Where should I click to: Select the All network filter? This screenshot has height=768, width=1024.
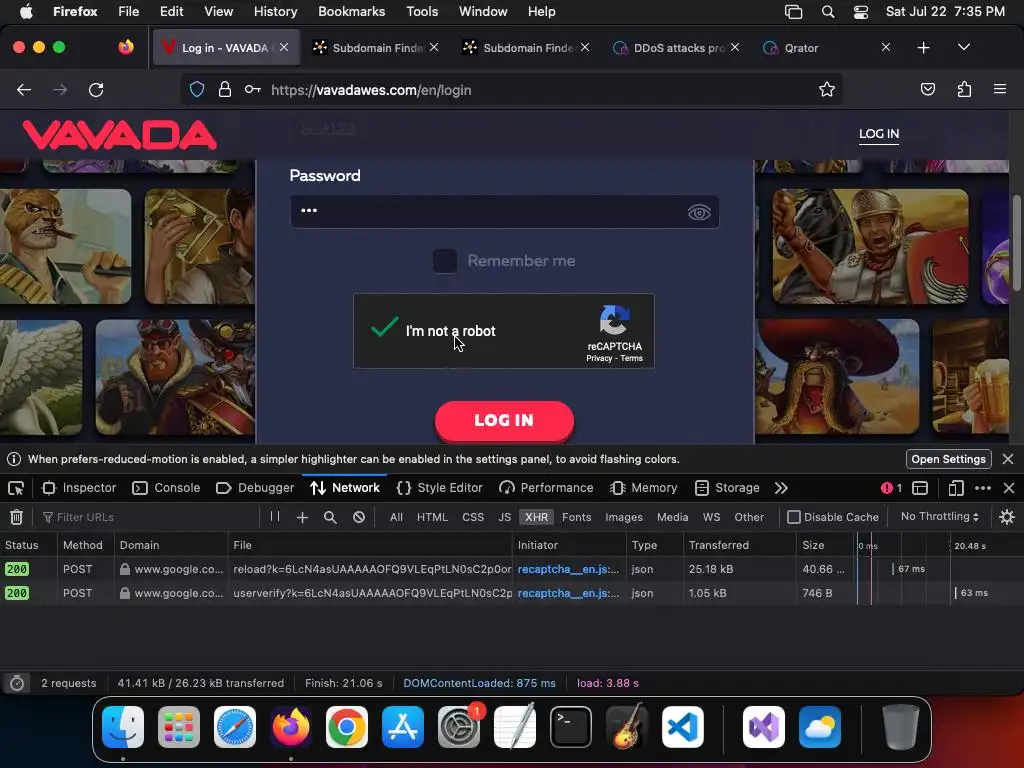click(396, 517)
